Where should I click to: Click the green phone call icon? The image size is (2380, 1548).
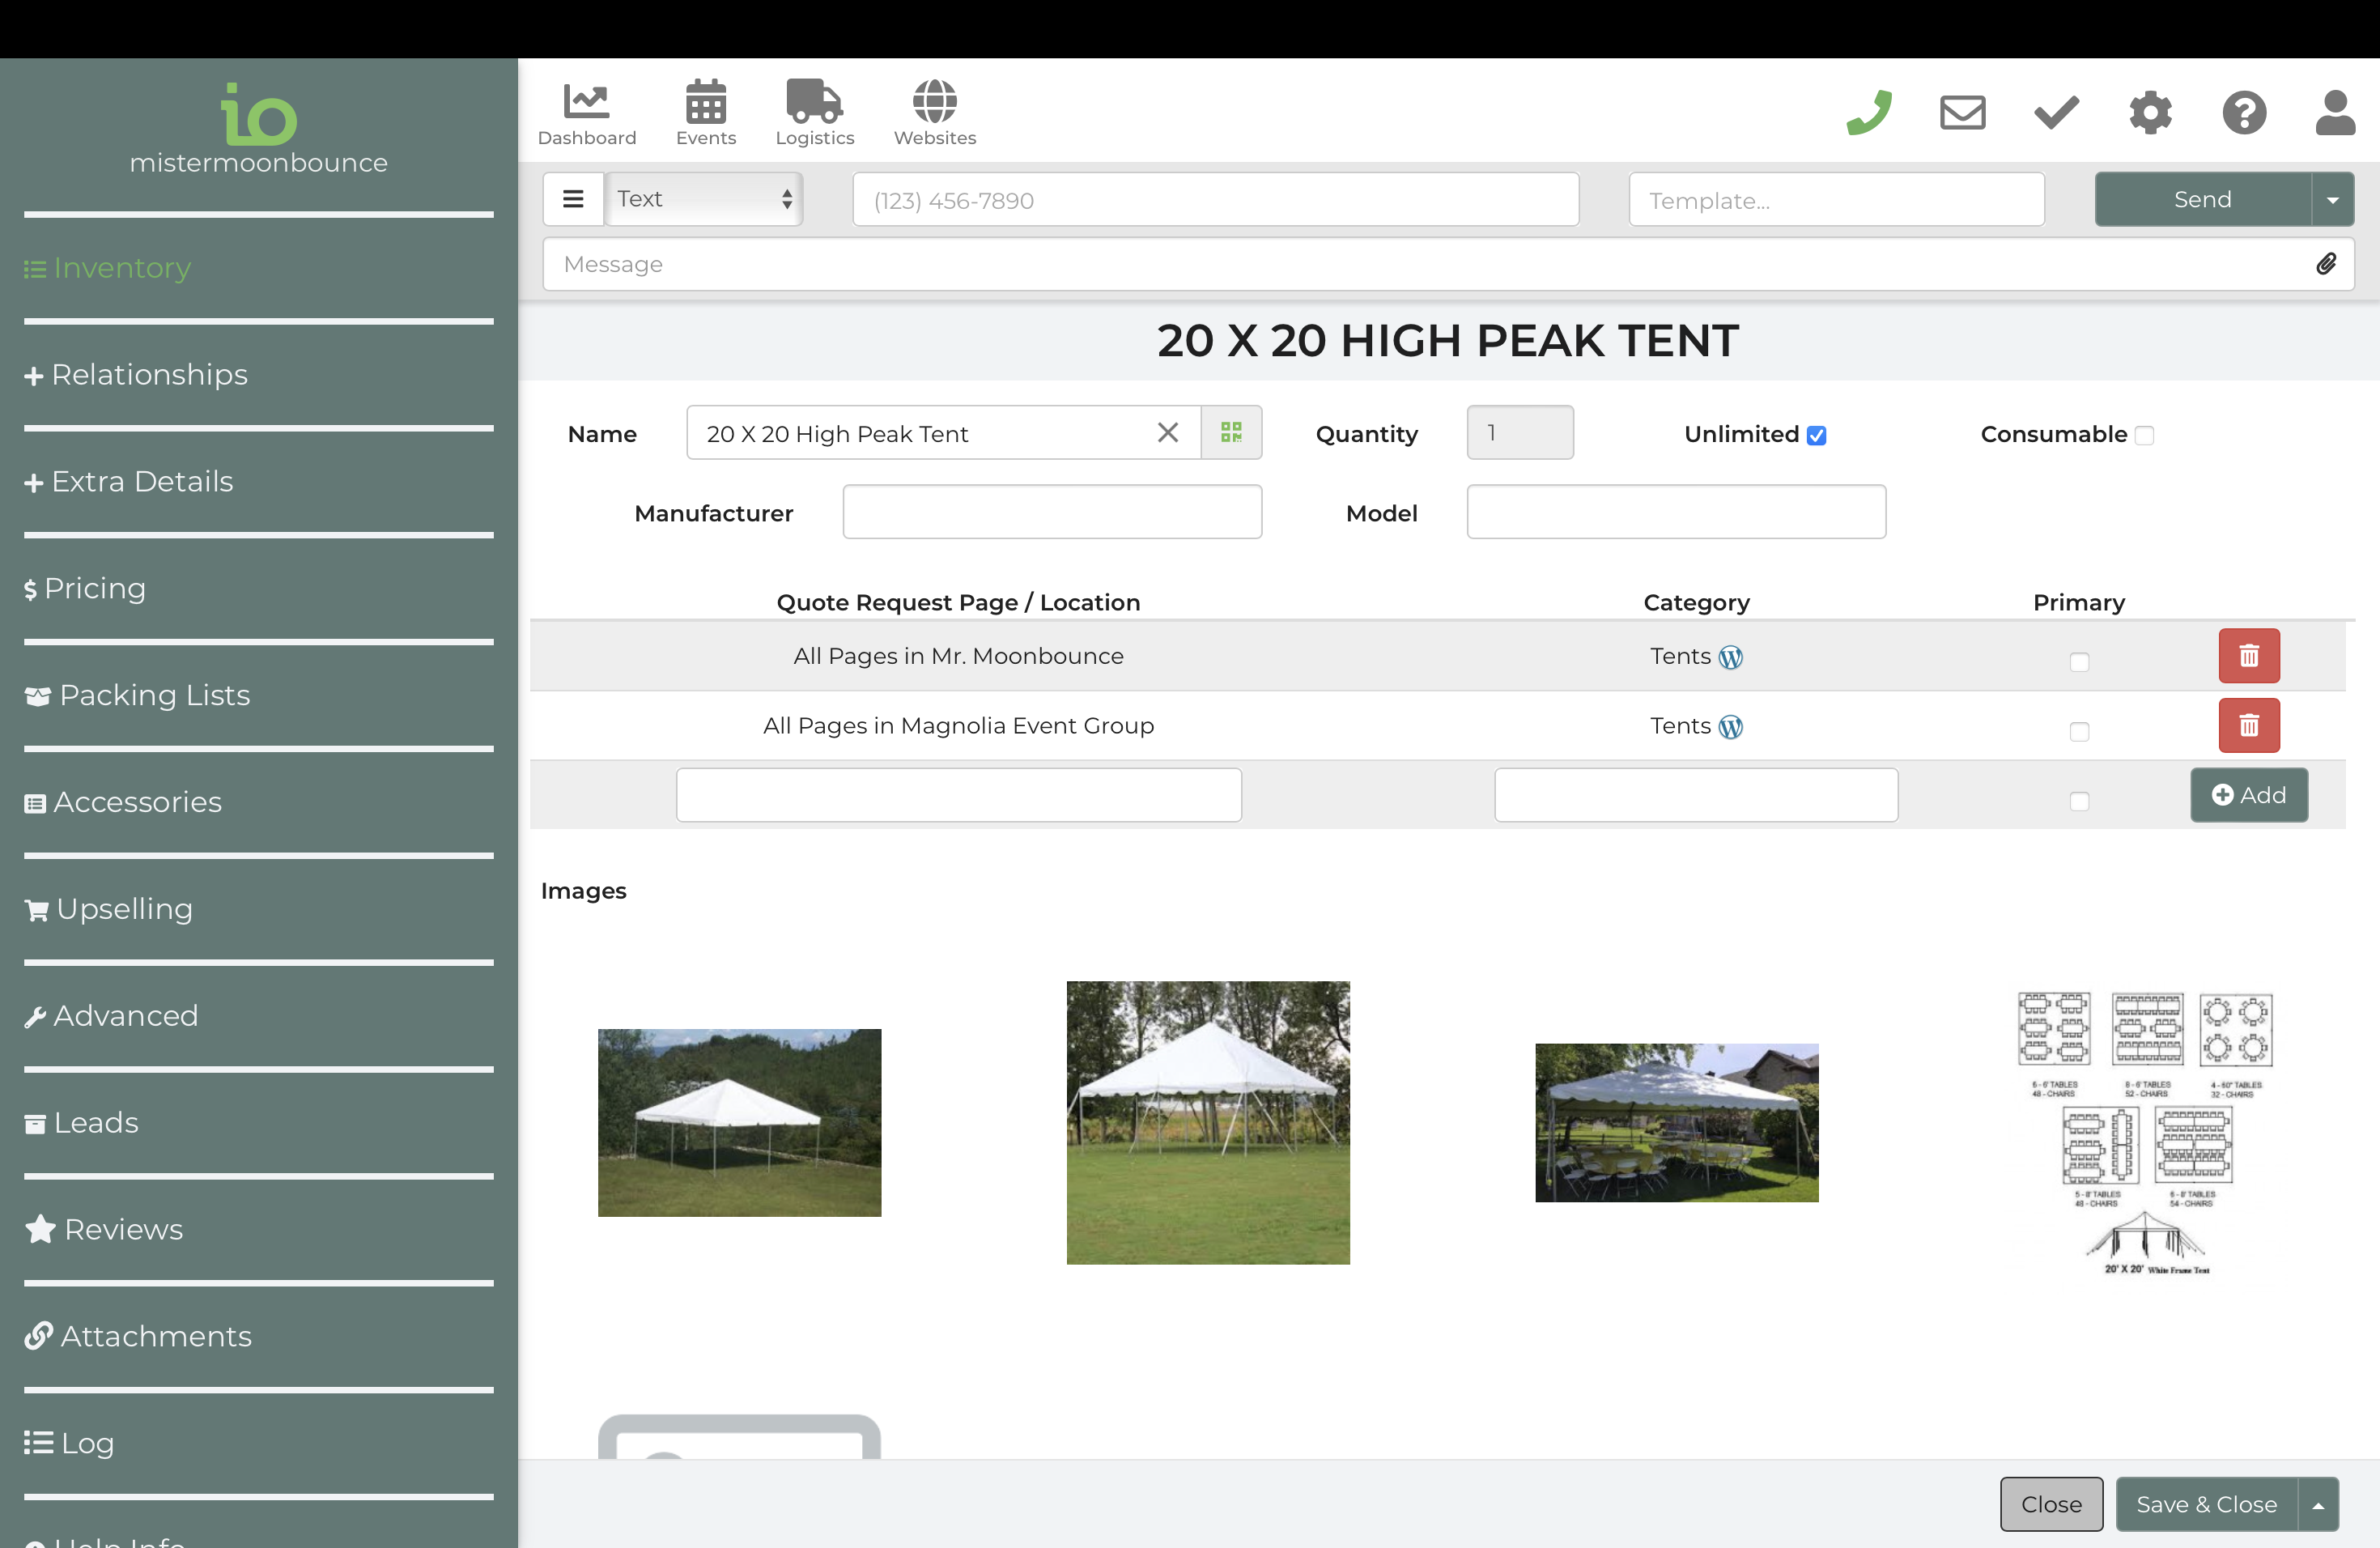click(1868, 112)
